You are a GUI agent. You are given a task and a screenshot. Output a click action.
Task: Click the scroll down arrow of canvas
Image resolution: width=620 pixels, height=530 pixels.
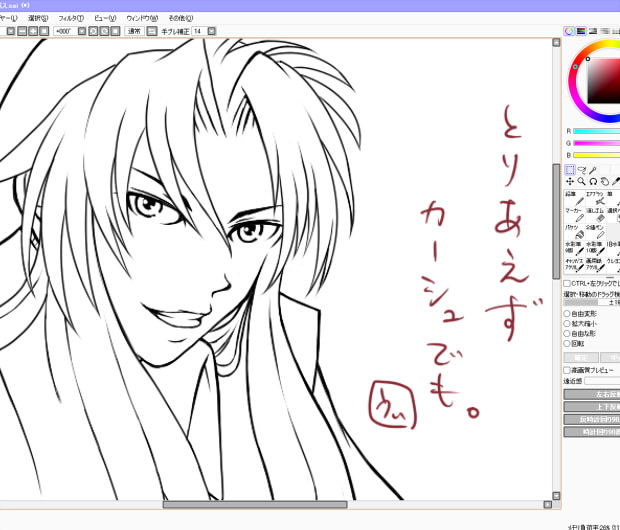(x=556, y=496)
